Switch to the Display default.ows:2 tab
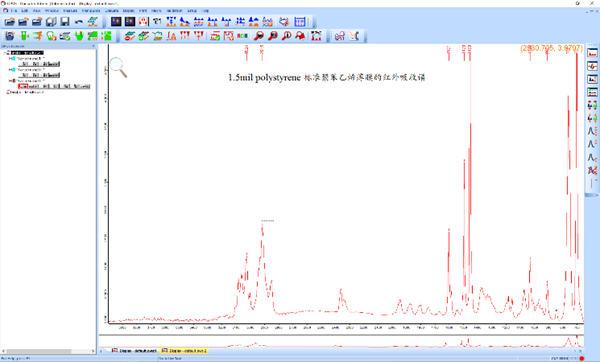 (184, 351)
